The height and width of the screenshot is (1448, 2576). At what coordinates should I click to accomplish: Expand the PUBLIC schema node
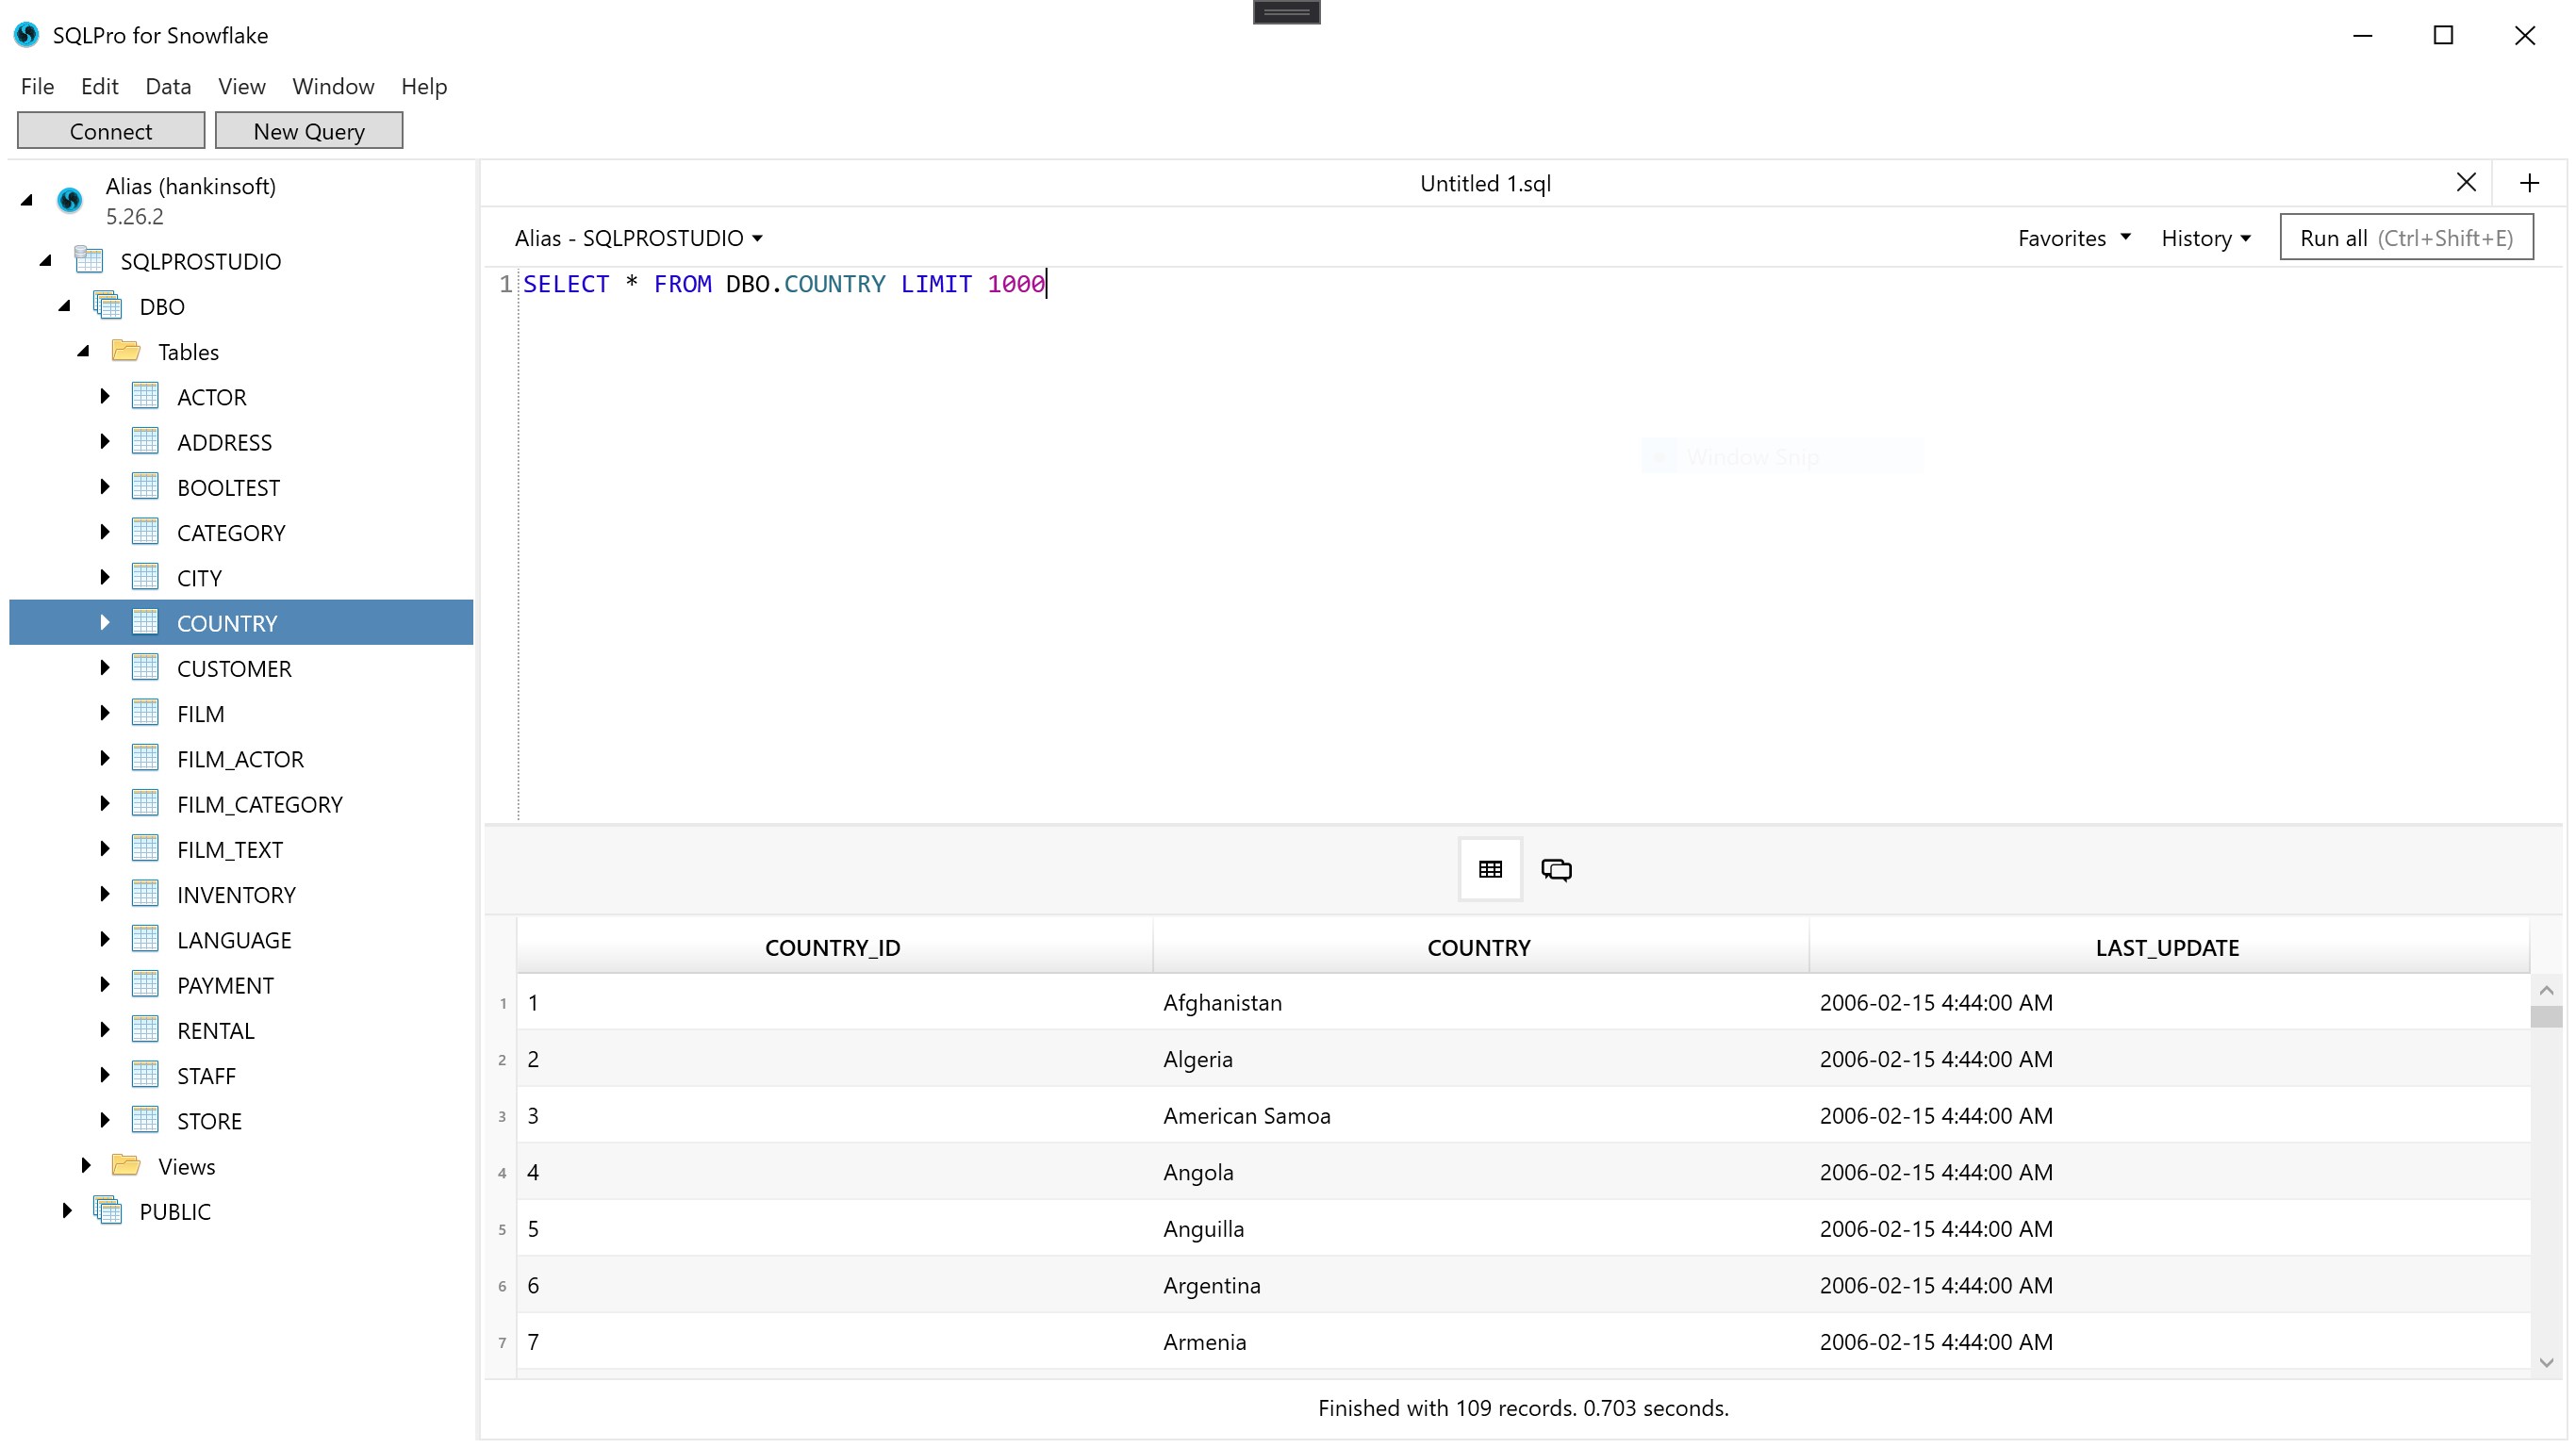coord(67,1210)
